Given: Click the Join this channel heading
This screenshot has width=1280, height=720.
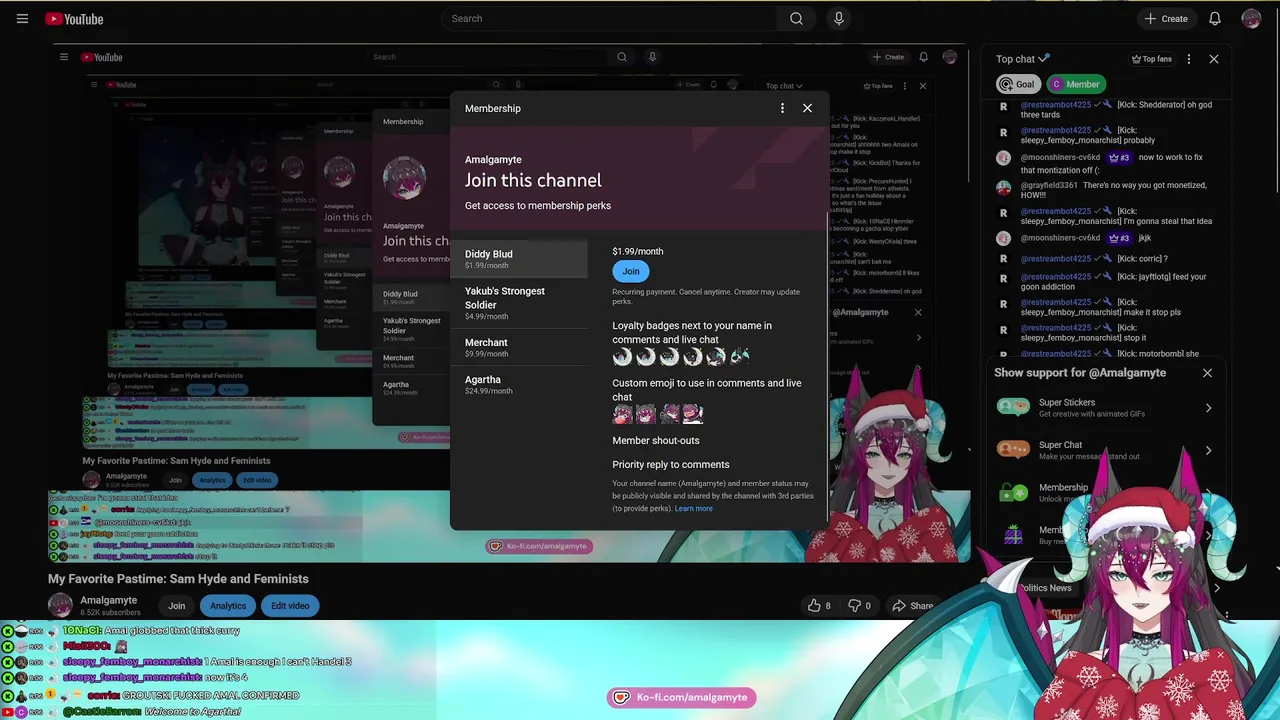Looking at the screenshot, I should click(x=533, y=180).
